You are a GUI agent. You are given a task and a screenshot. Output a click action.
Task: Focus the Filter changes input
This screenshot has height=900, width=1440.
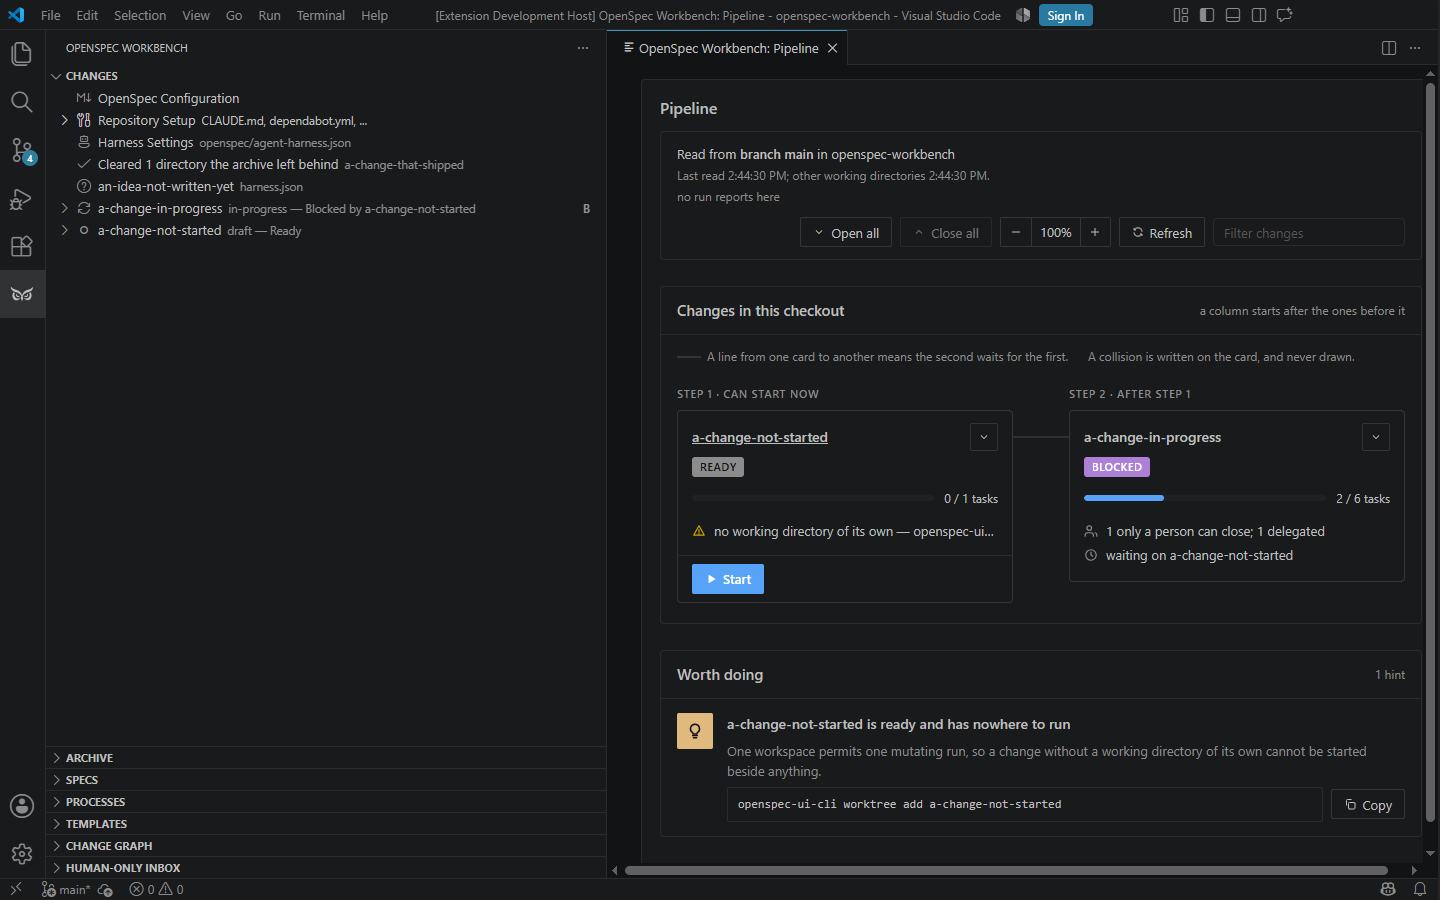[1309, 233]
